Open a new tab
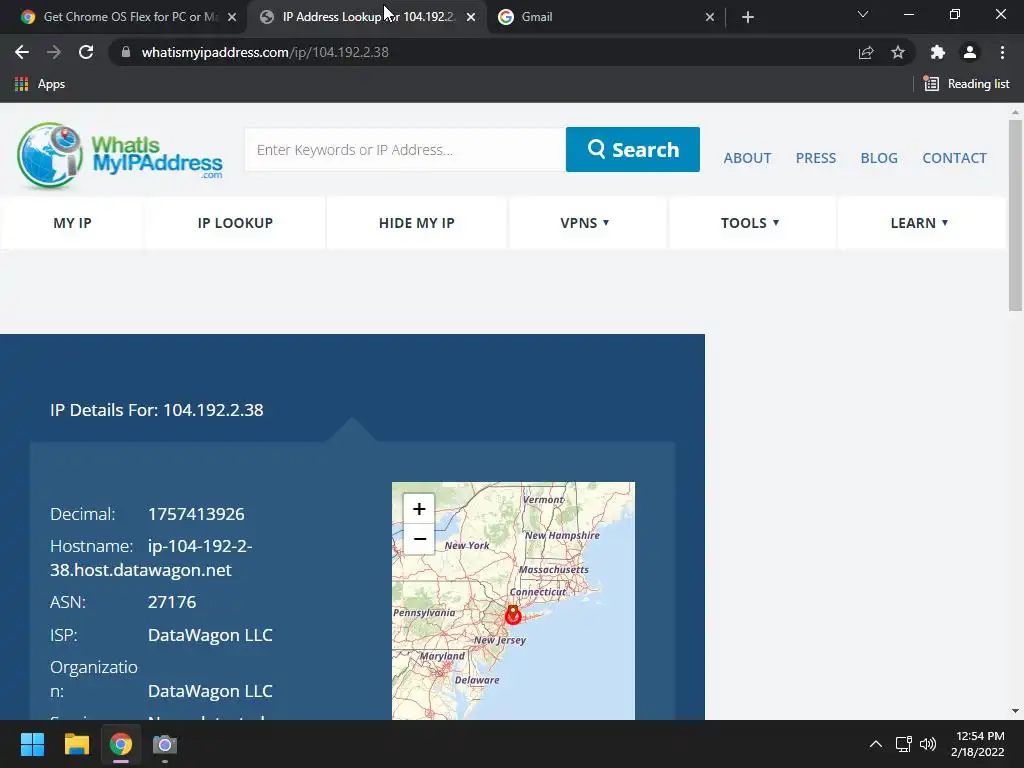 748,17
